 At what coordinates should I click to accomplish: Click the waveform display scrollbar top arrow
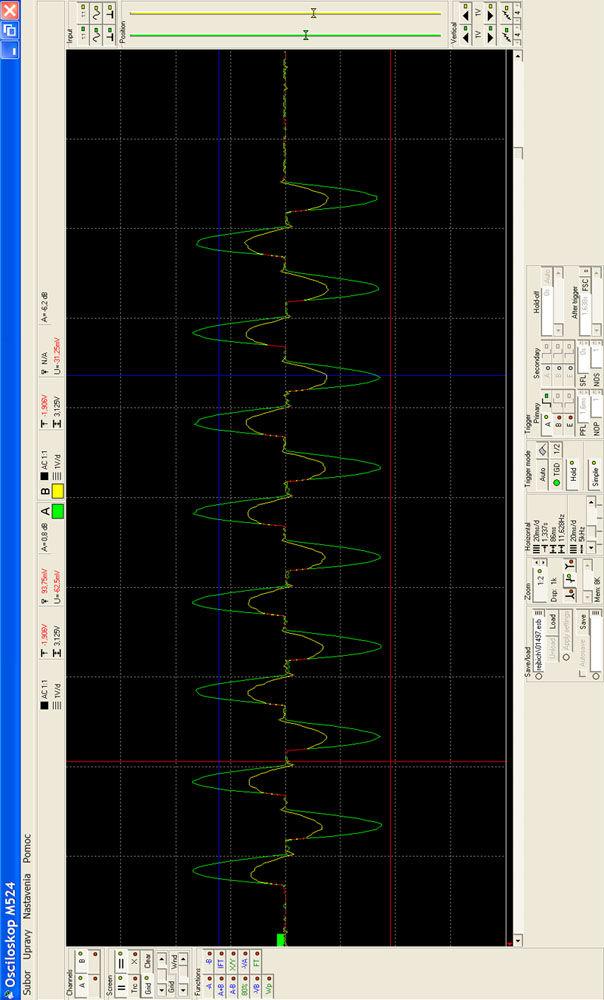pos(517,55)
